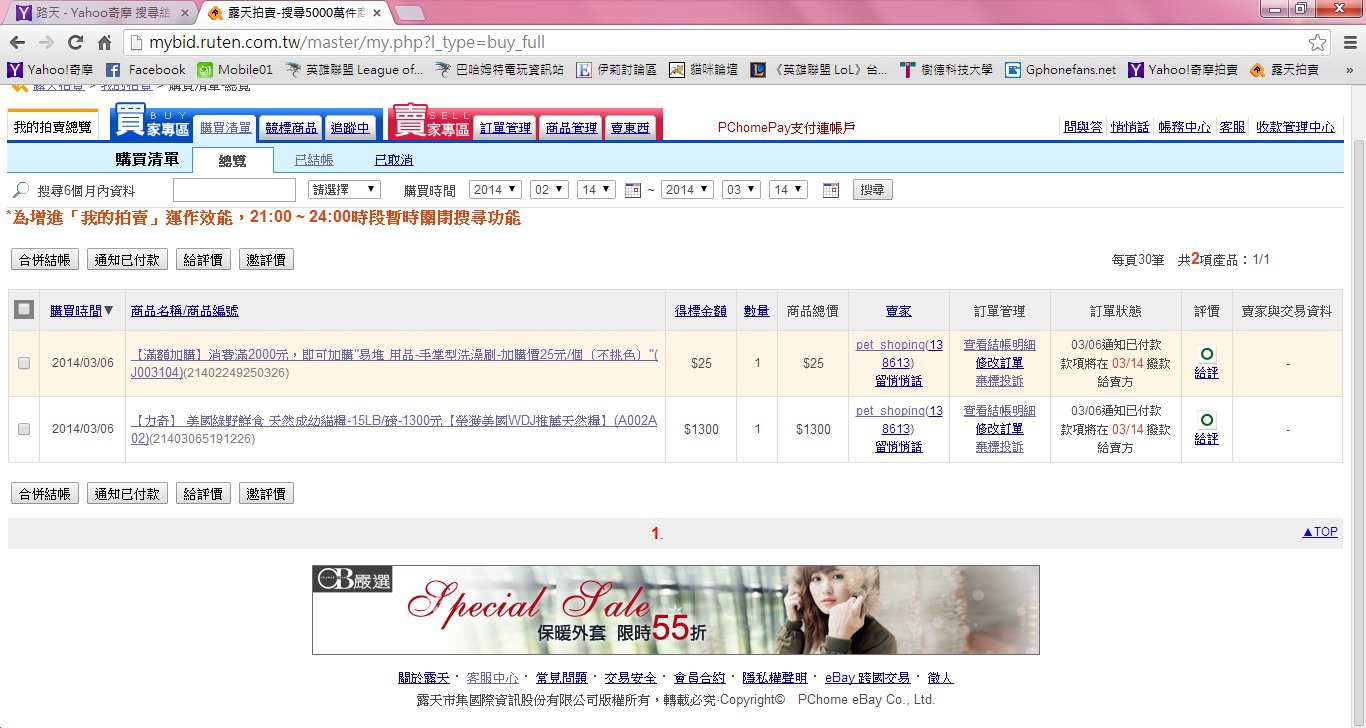Open the 樹德科技大學 bookmark
The image size is (1366, 728).
(x=947, y=70)
